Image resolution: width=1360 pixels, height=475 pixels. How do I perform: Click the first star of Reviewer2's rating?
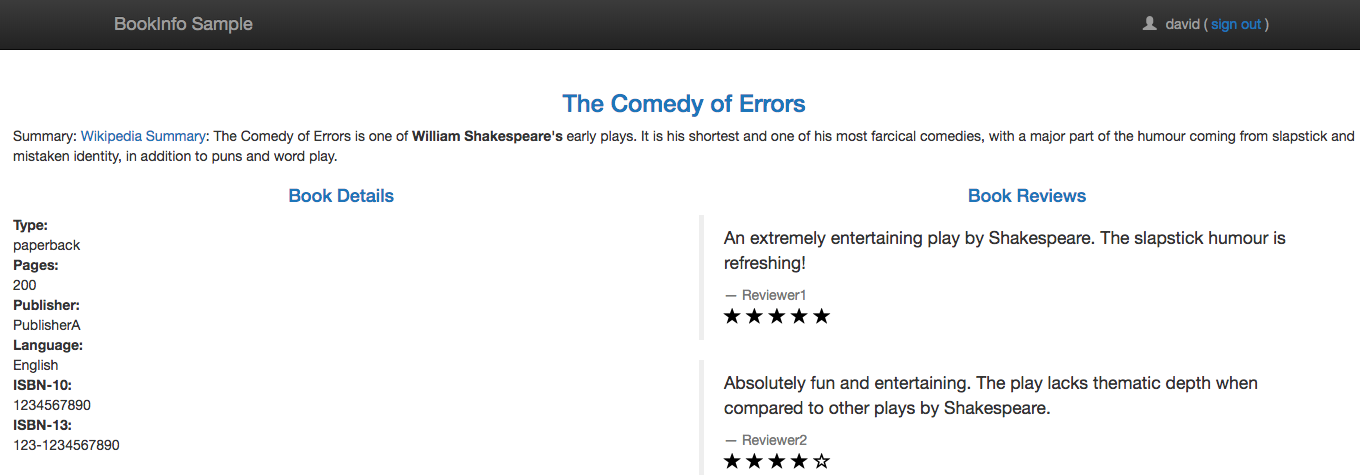(733, 462)
